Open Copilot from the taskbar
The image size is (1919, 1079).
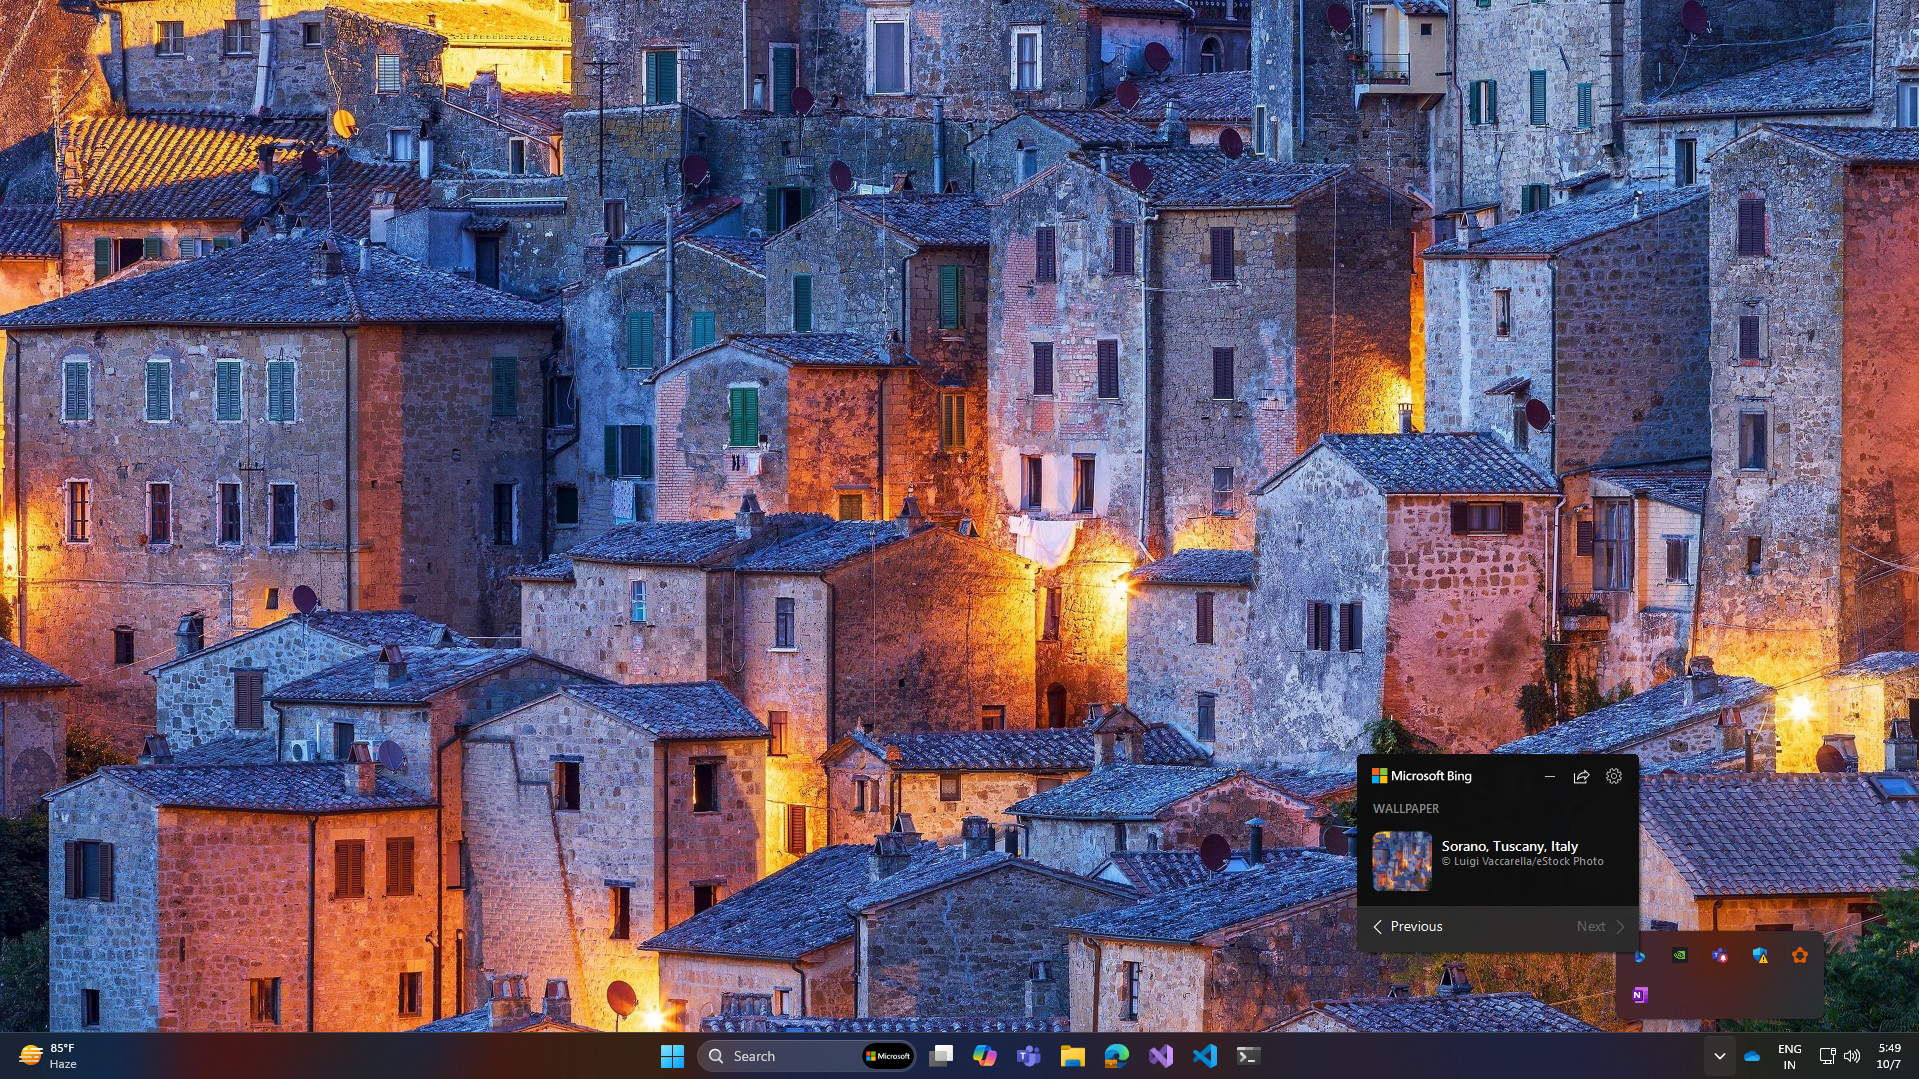pyautogui.click(x=986, y=1056)
